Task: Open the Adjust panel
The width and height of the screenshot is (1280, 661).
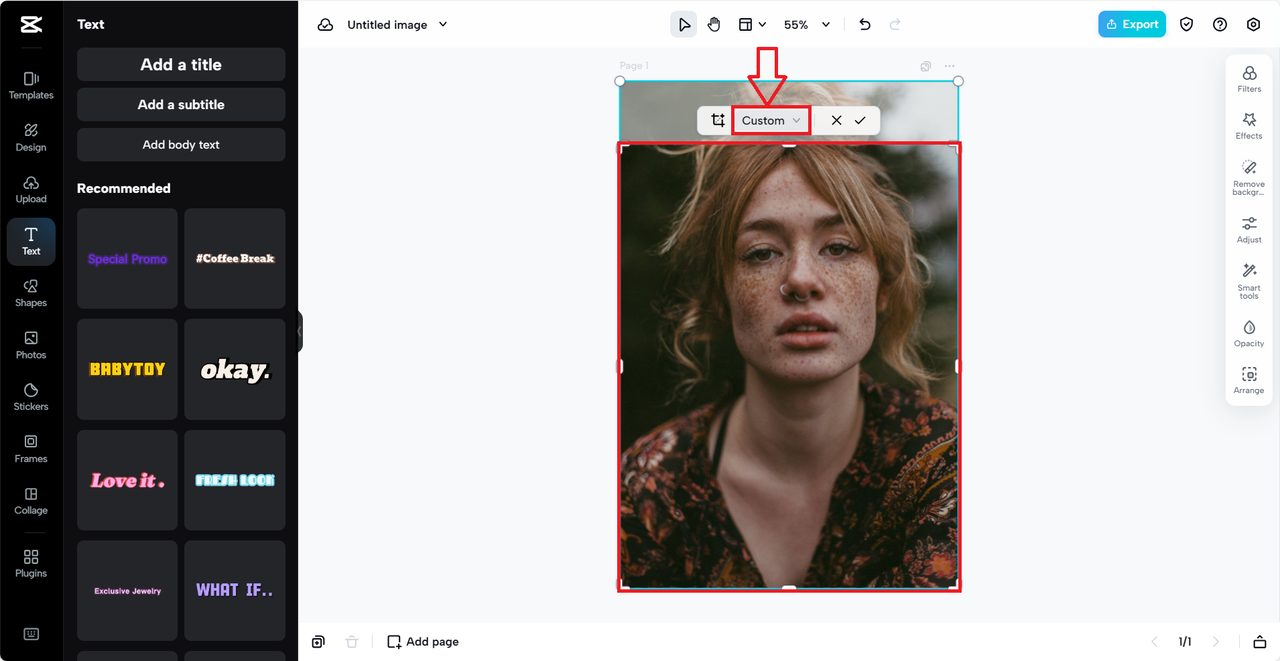Action: point(1249,230)
